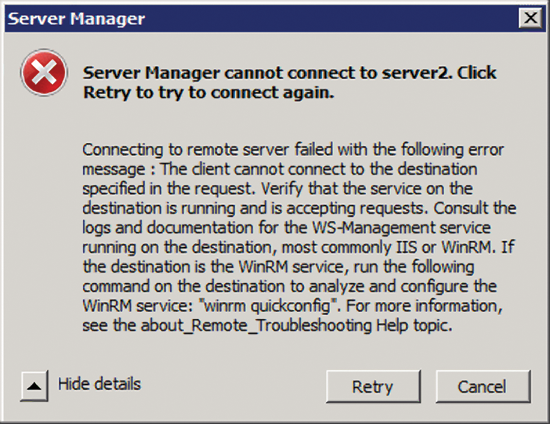Click the Hide details label
Image resolution: width=550 pixels, height=424 pixels.
[99, 384]
